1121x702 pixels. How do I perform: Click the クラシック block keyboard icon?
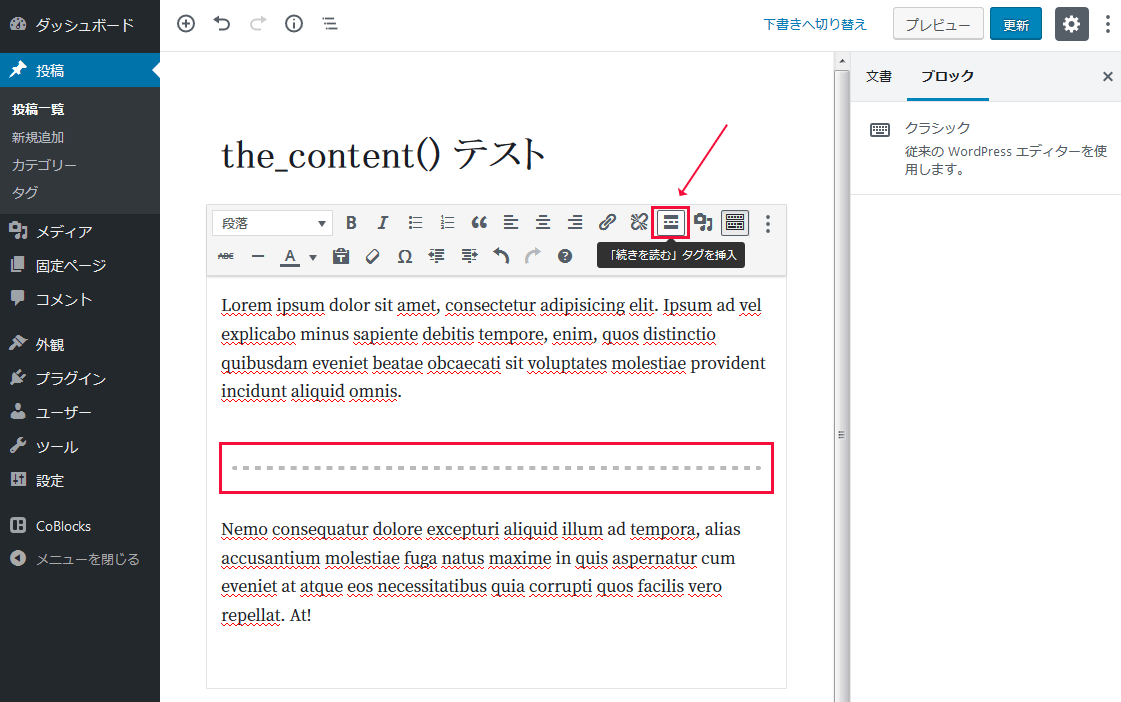coord(880,129)
